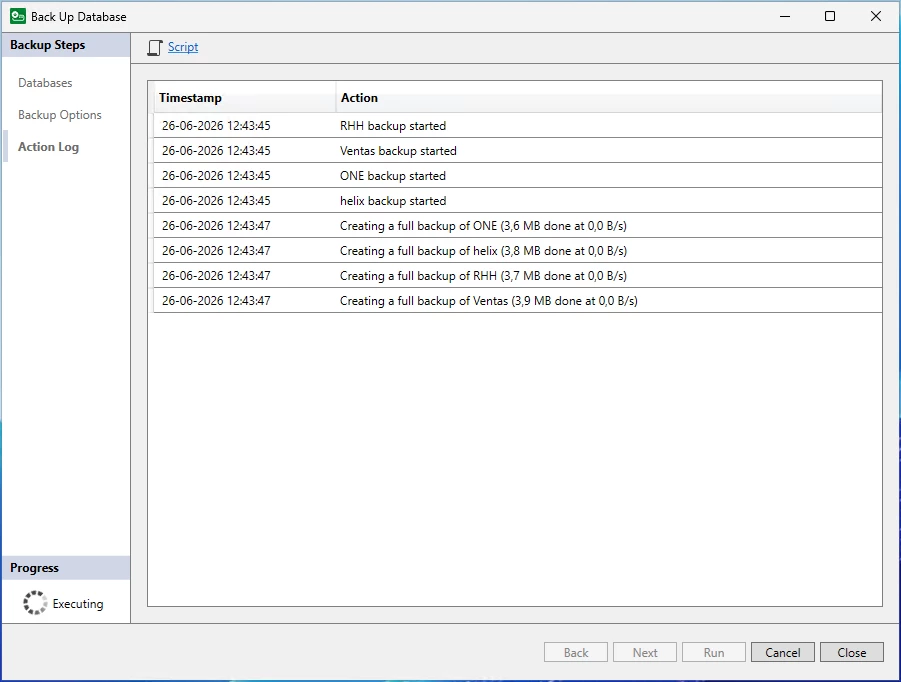This screenshot has height=682, width=901.
Task: Select Creating a full backup of ONE
Action: [517, 226]
